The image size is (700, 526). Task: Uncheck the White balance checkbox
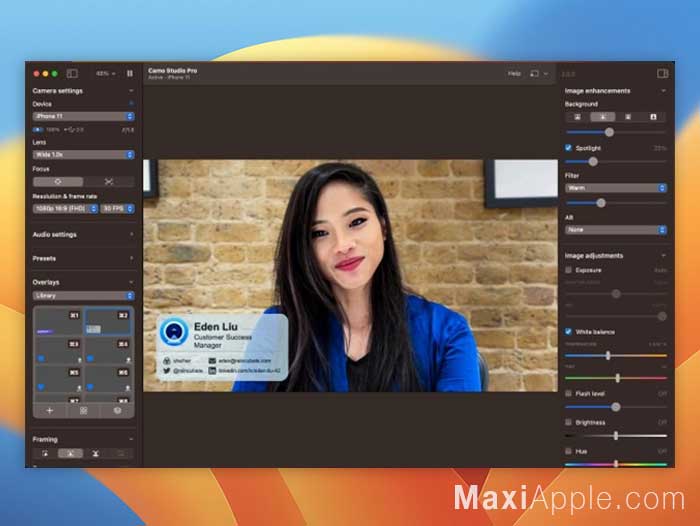pos(569,332)
